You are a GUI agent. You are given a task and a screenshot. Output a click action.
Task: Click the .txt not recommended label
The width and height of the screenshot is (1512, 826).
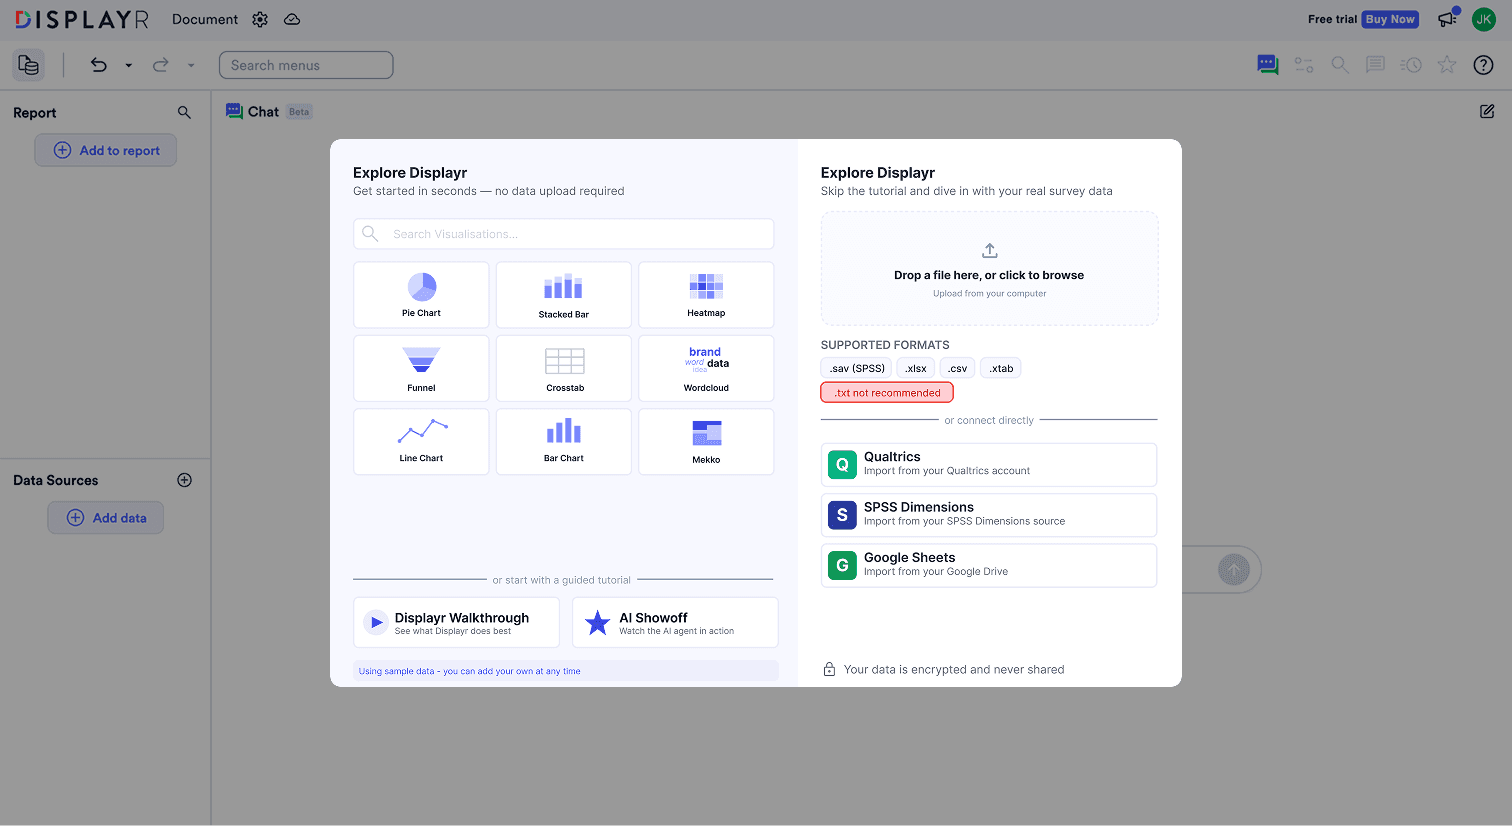tap(887, 392)
